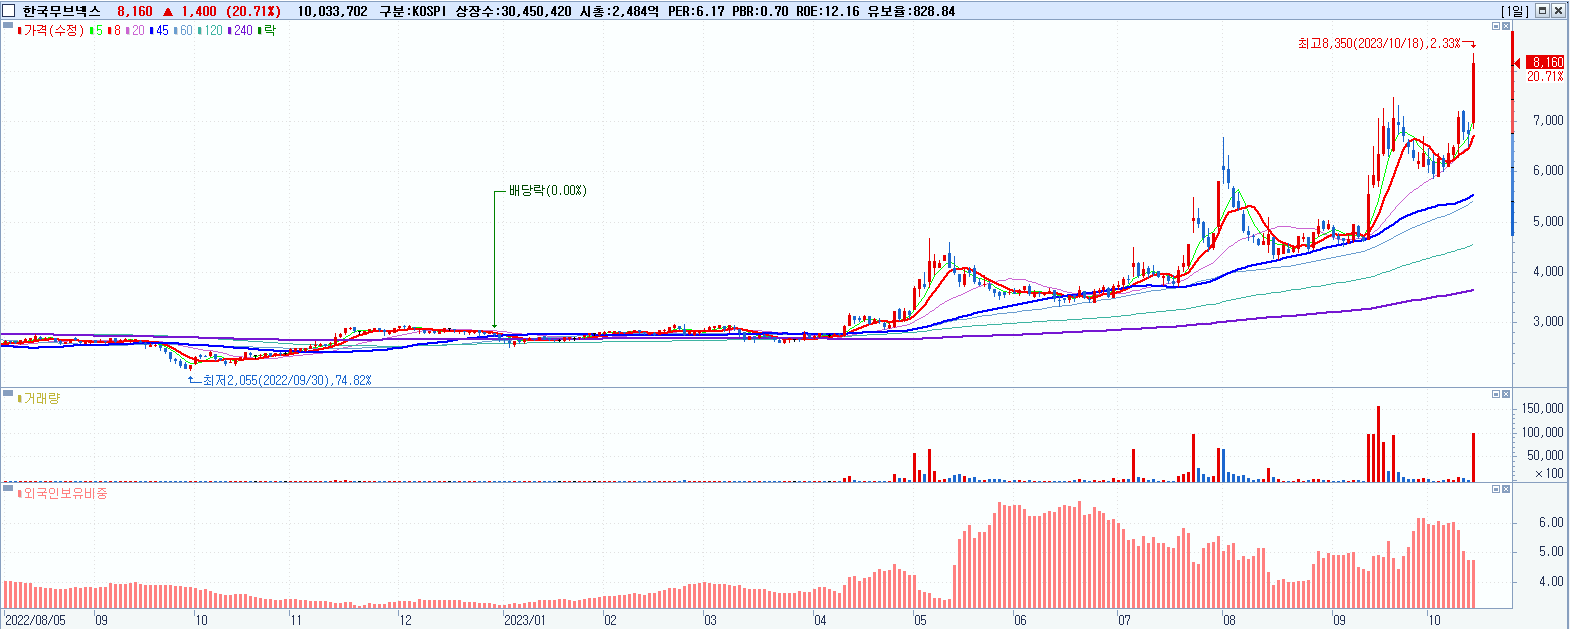
Task: Click the volume pane handle icon beside 거래량
Action: point(9,392)
